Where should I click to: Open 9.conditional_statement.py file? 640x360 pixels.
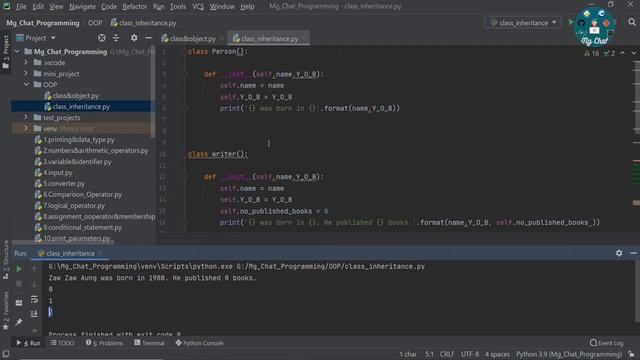pyautogui.click(x=82, y=227)
